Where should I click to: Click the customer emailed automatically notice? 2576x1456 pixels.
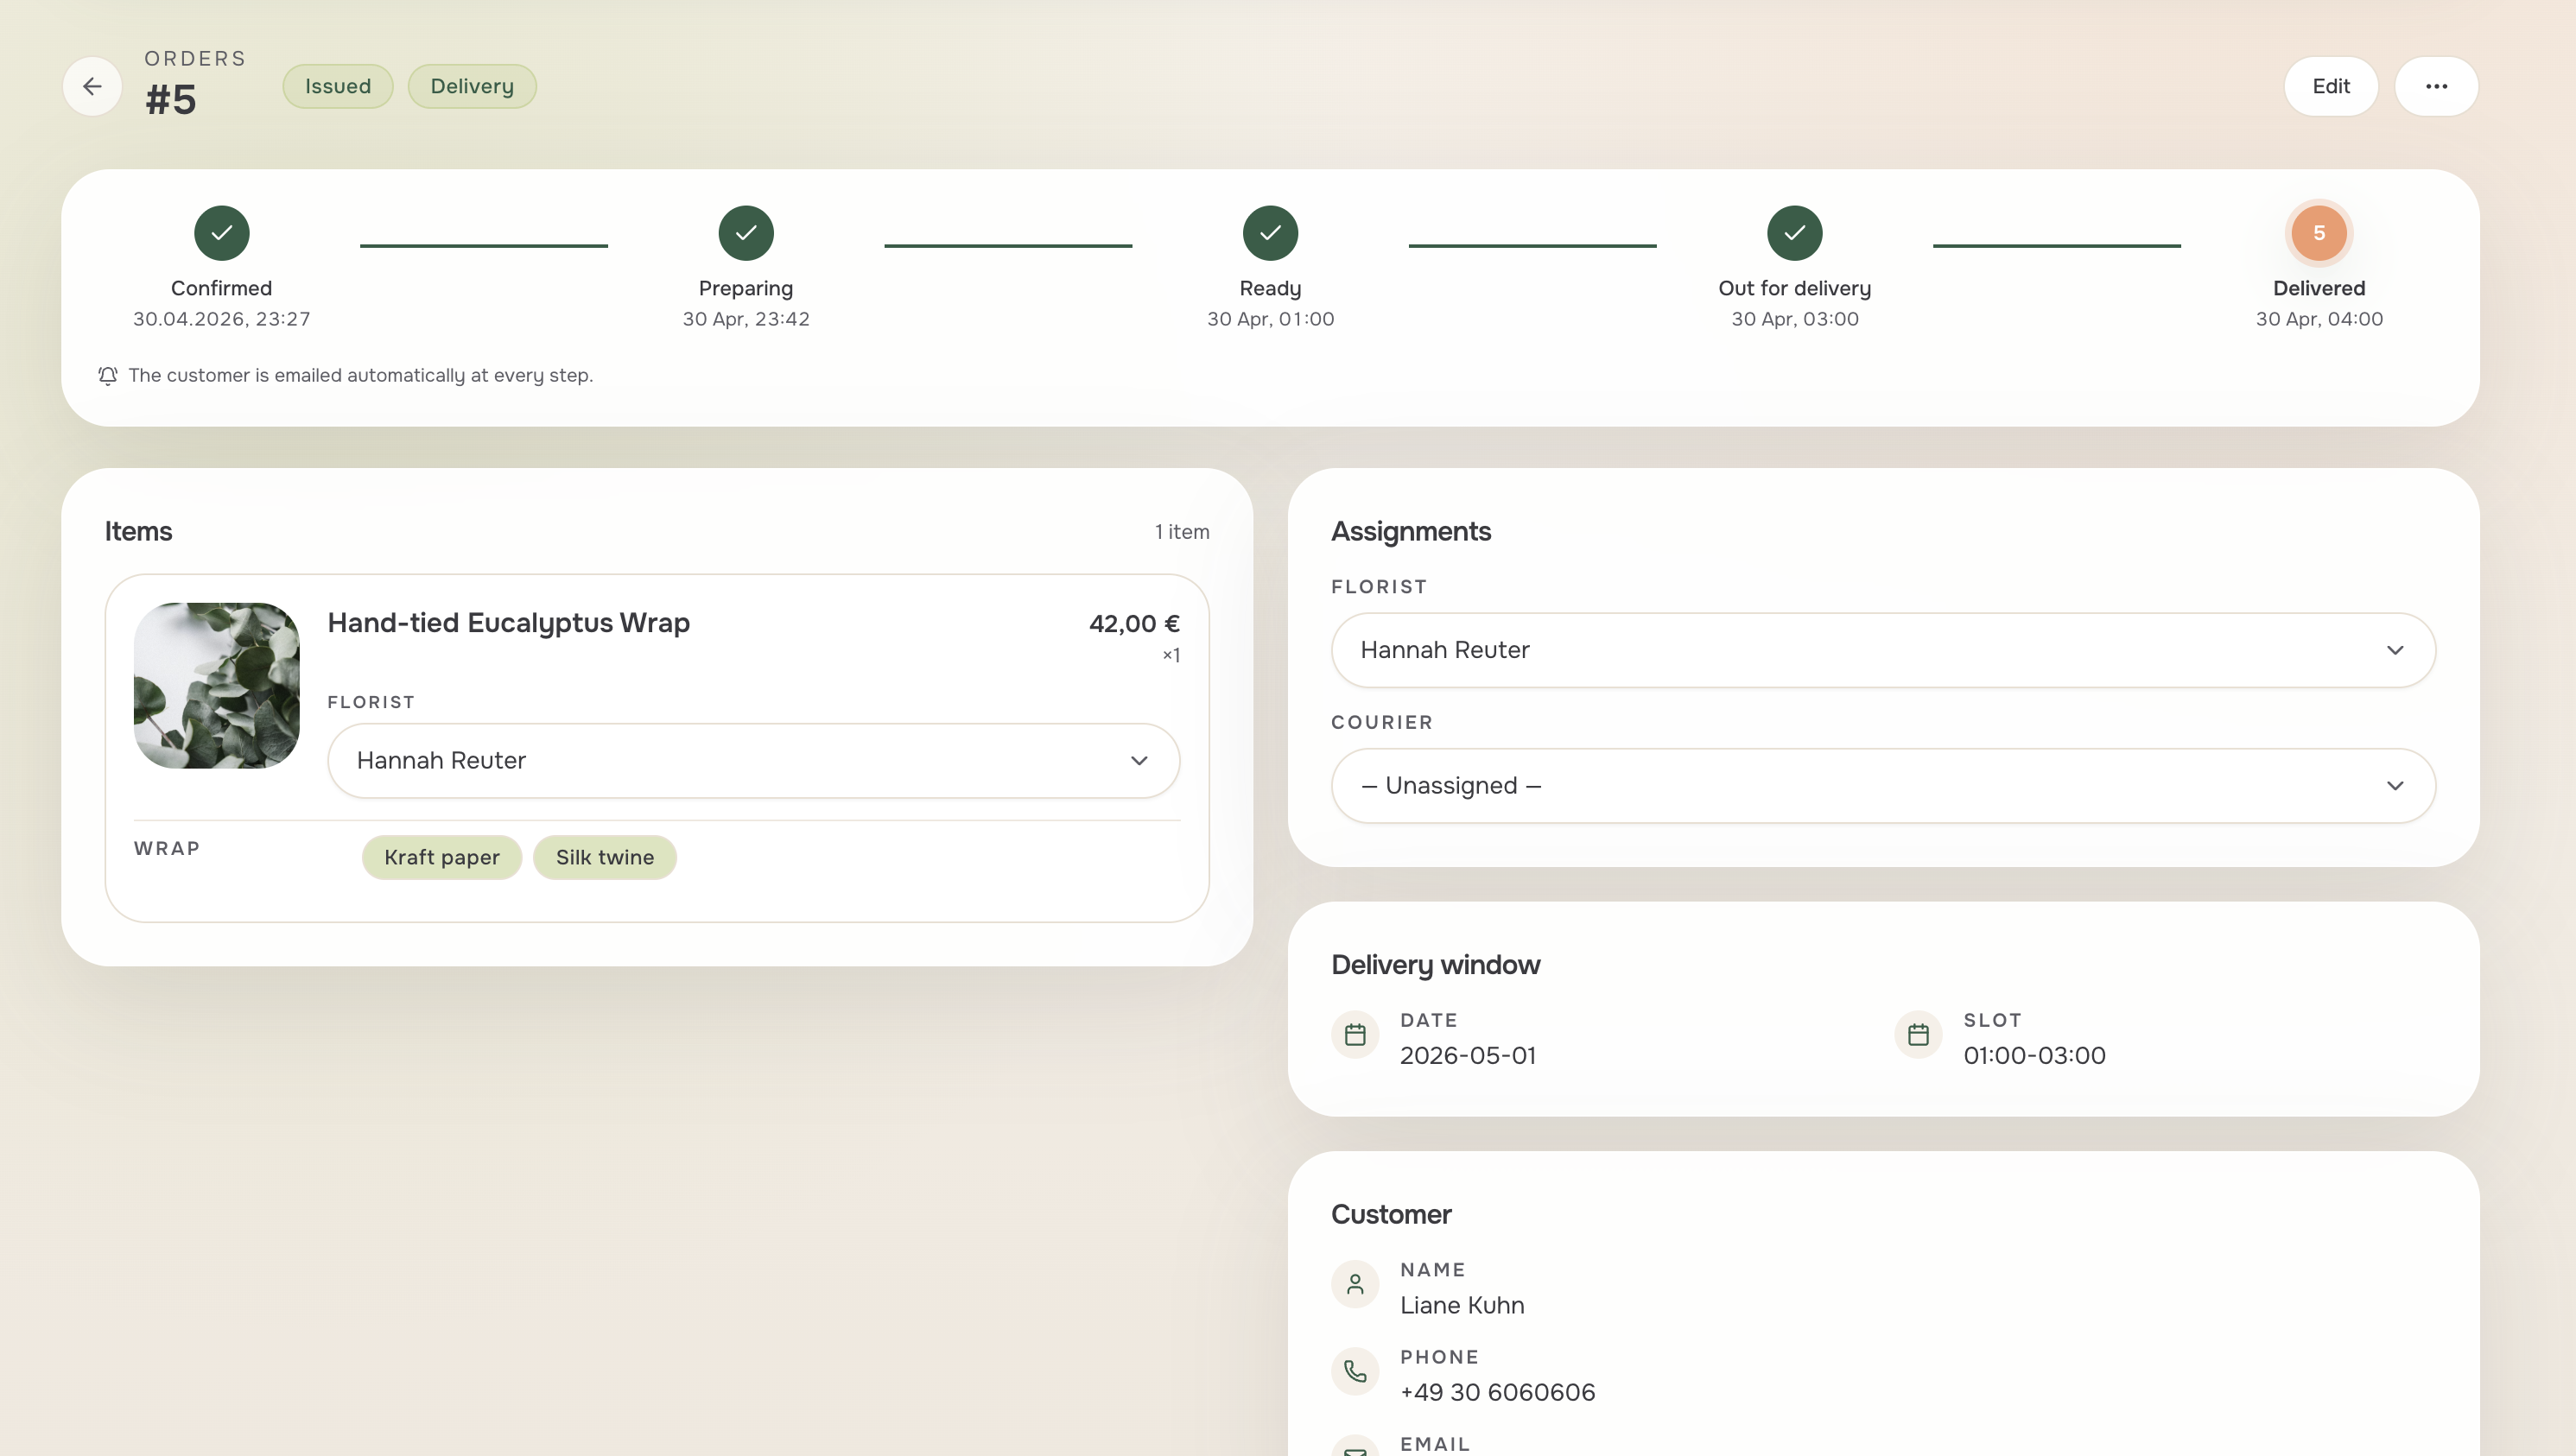[360, 376]
